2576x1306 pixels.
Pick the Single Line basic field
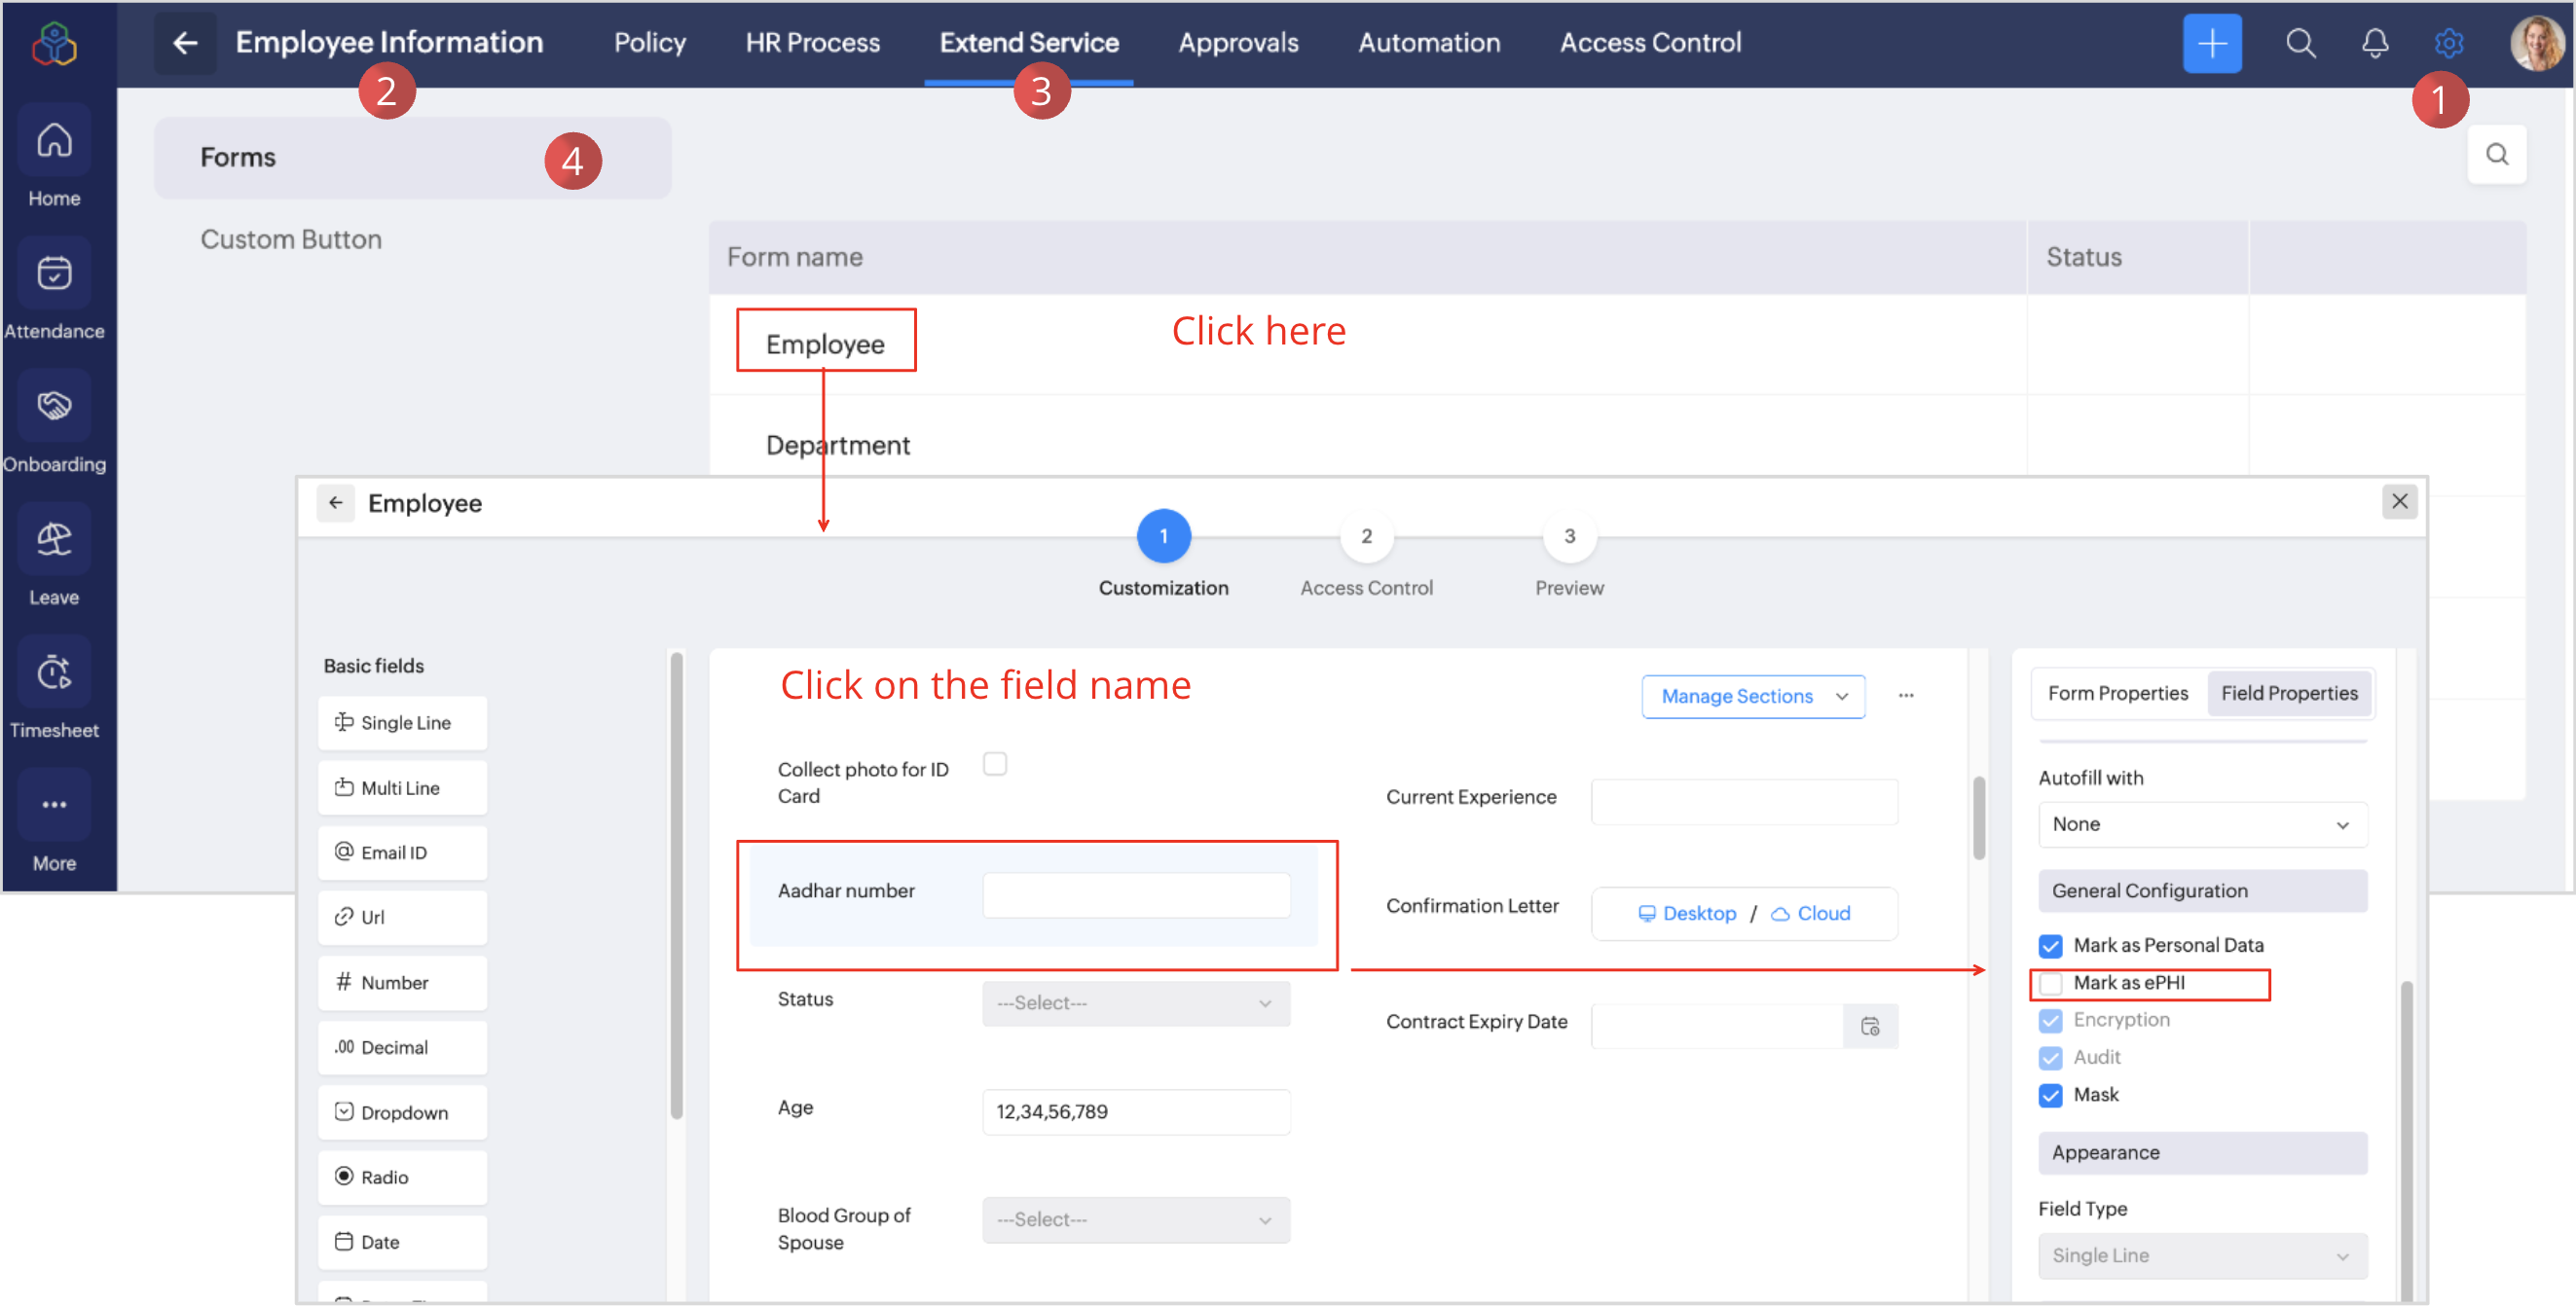click(402, 723)
